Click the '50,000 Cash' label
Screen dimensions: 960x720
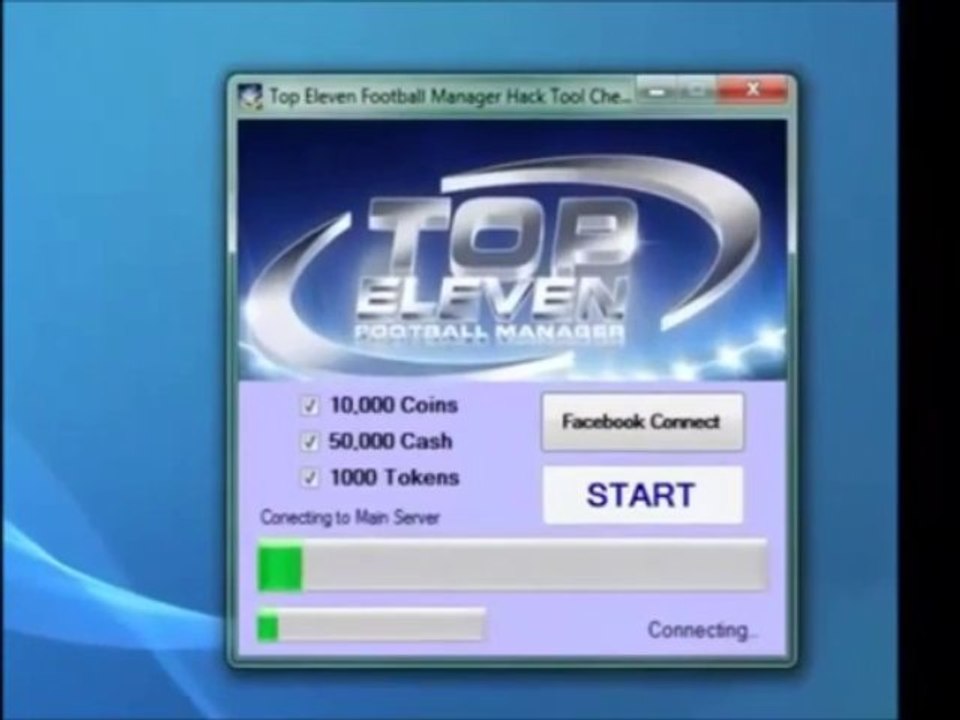pos(391,441)
